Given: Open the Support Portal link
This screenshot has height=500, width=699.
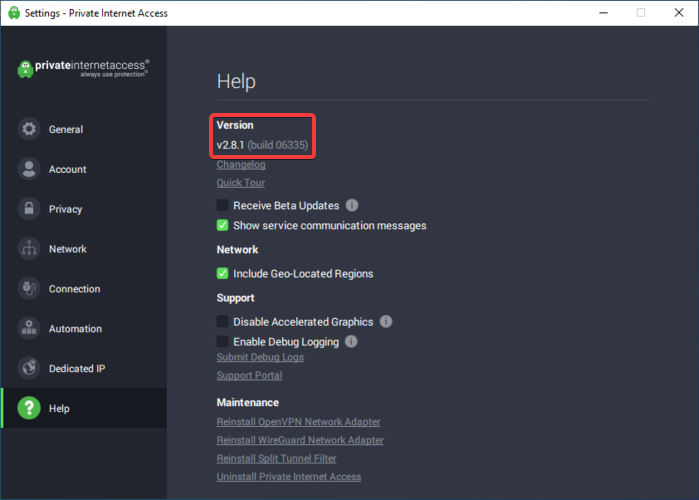Looking at the screenshot, I should pos(250,375).
